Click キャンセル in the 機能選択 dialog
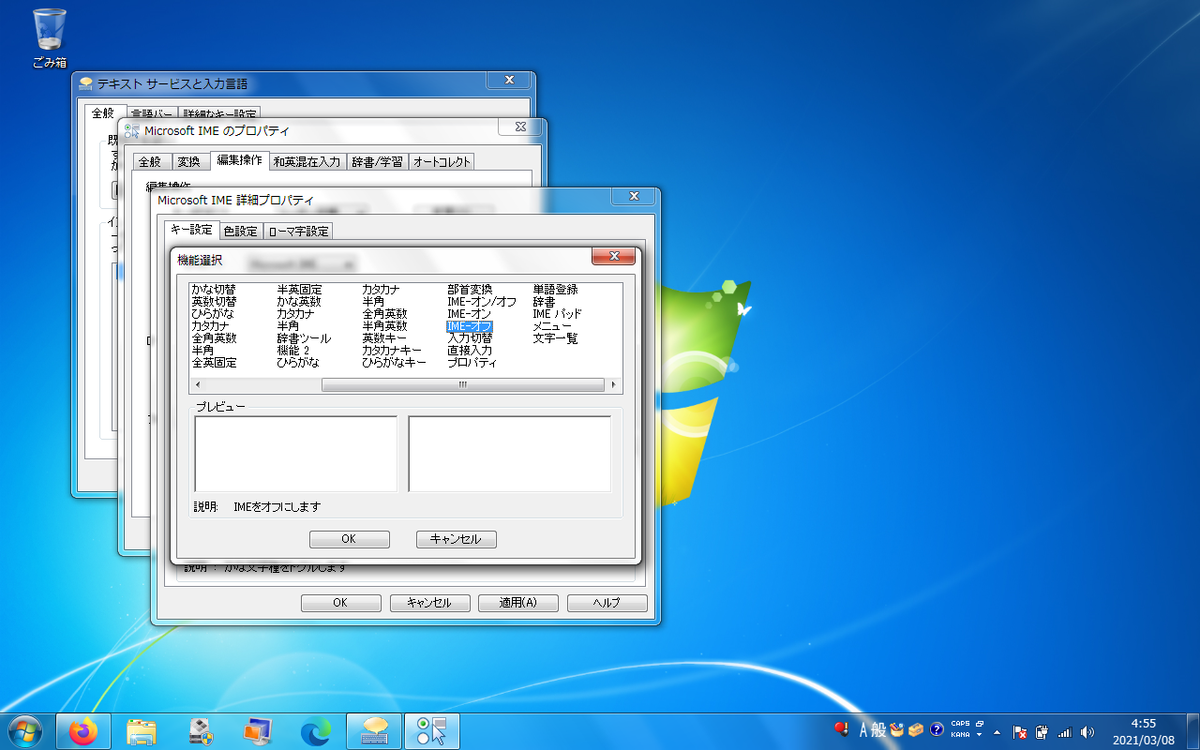Image resolution: width=1200 pixels, height=750 pixels. tap(456, 539)
